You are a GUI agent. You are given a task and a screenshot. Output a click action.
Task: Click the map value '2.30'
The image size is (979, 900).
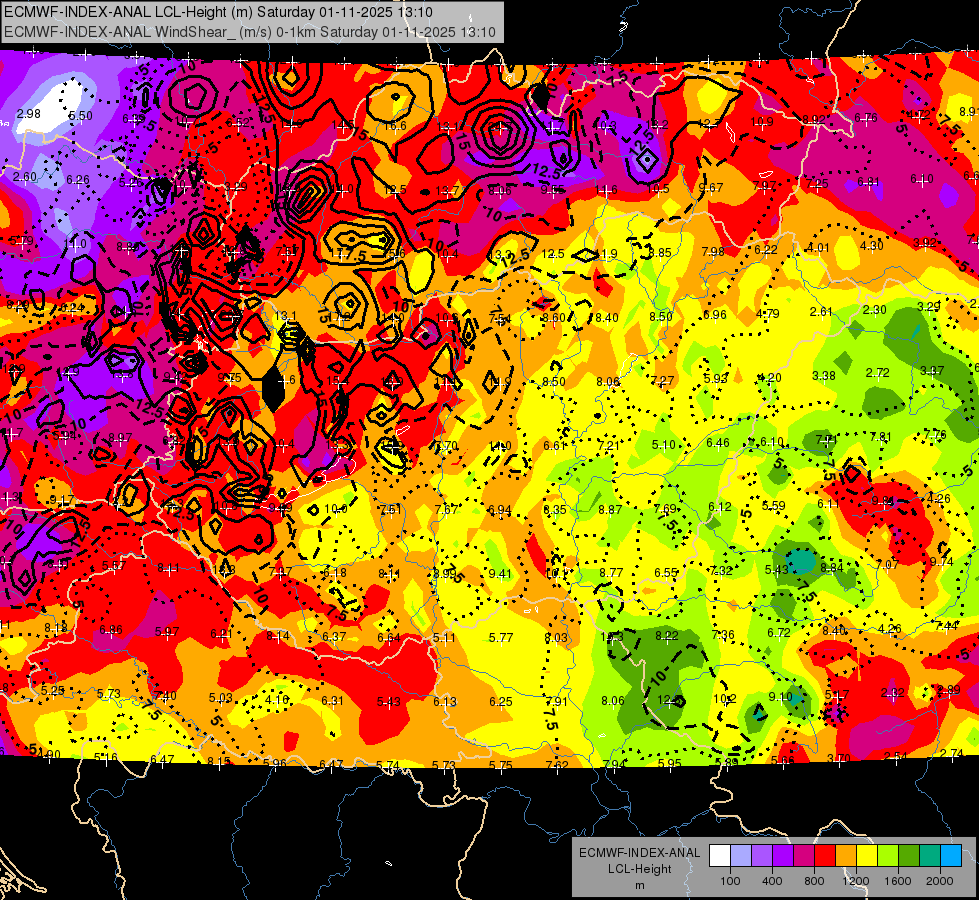875,309
